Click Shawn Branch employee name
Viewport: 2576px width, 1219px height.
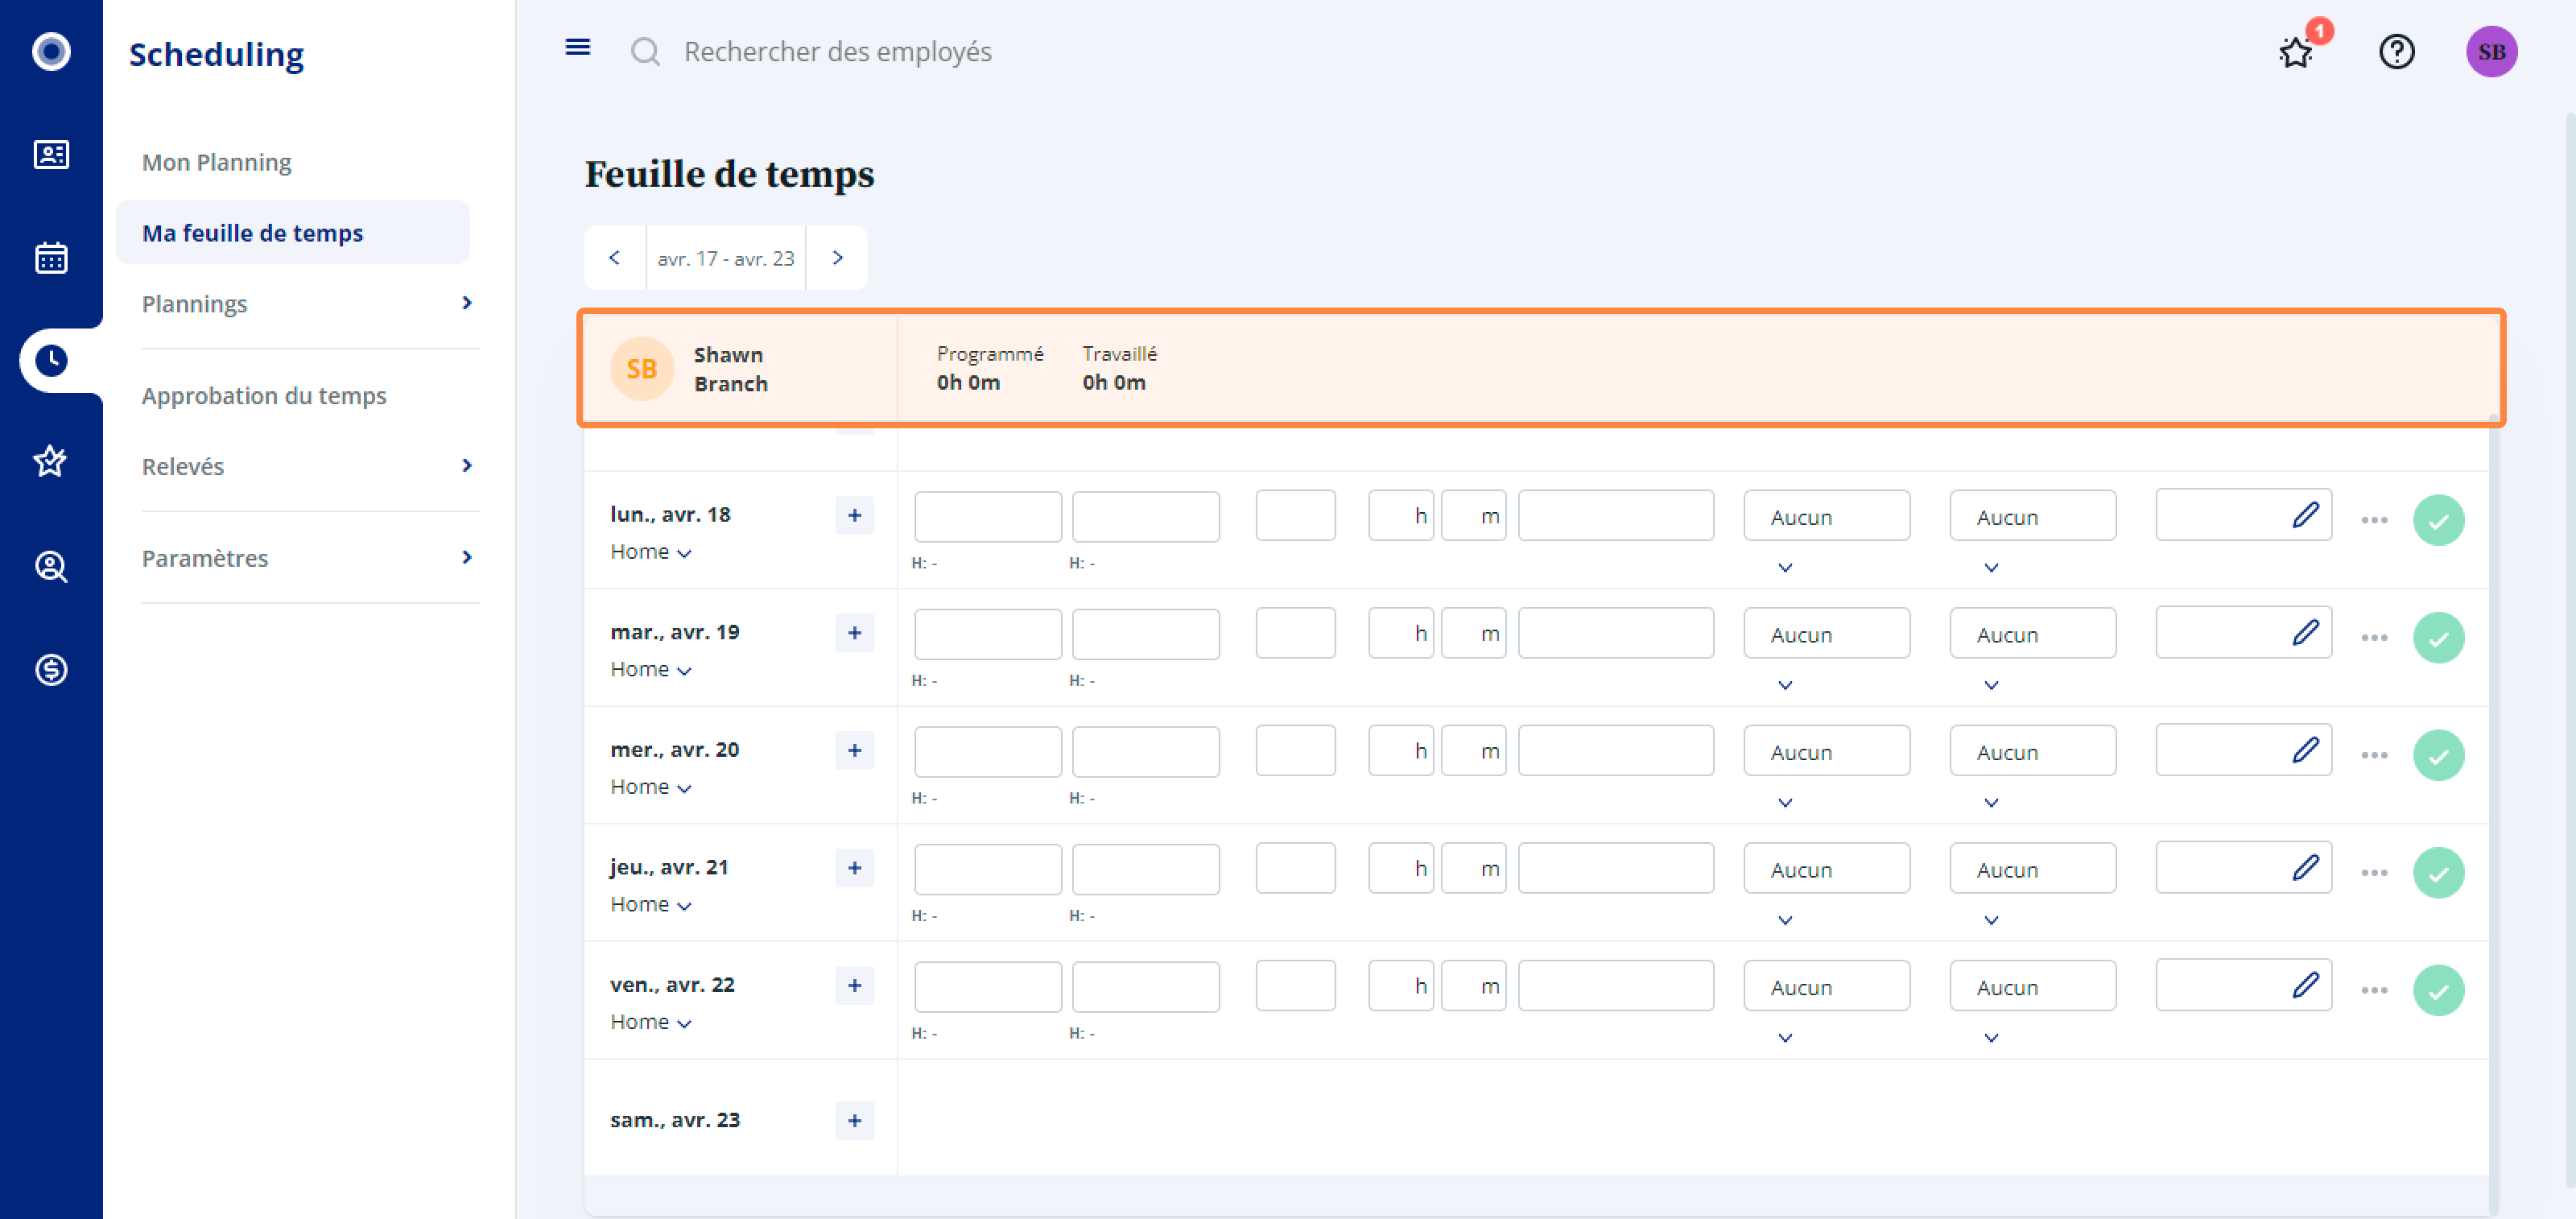click(x=730, y=369)
